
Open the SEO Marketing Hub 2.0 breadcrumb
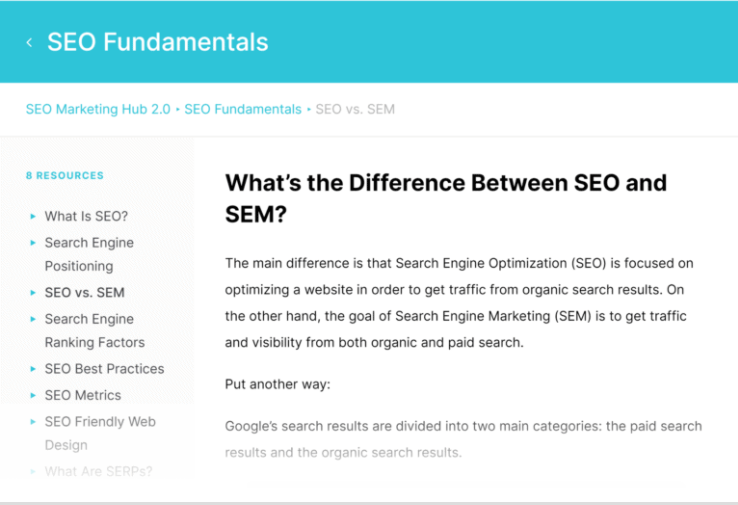(x=98, y=109)
